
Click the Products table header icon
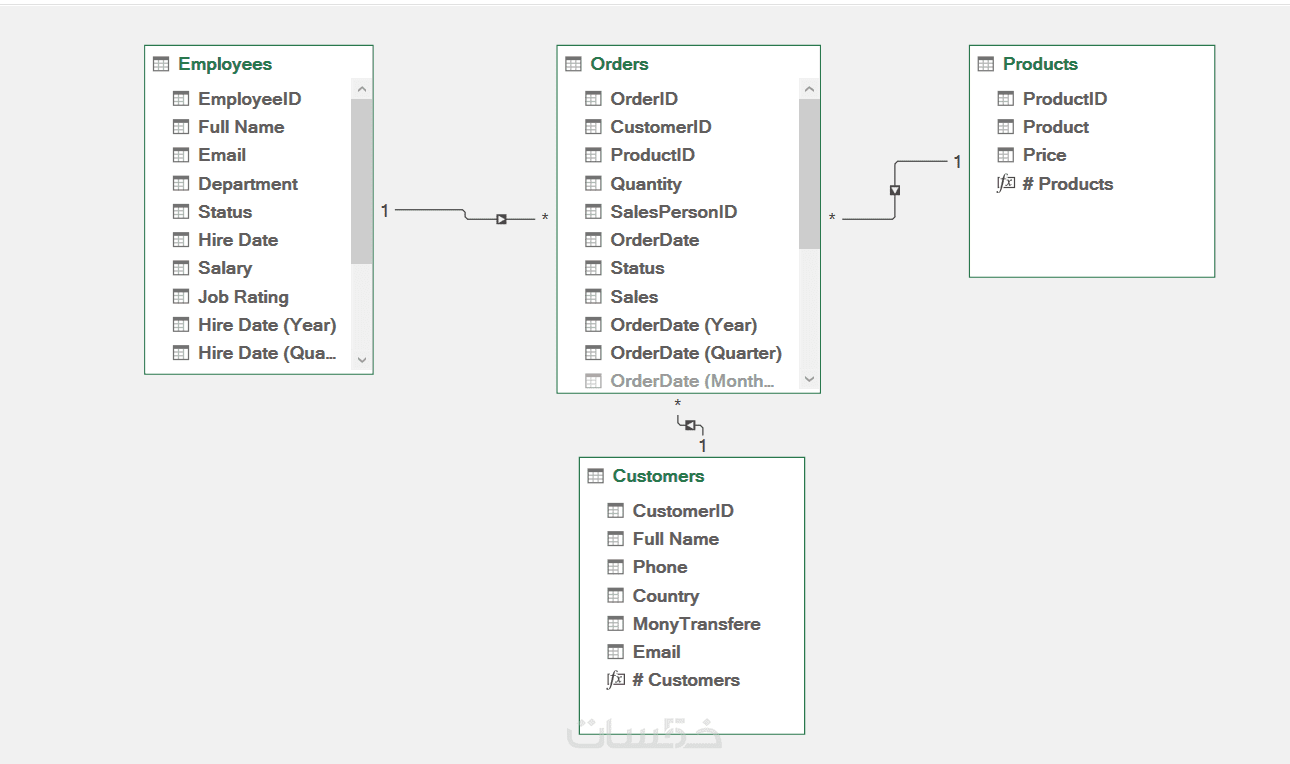click(x=986, y=64)
